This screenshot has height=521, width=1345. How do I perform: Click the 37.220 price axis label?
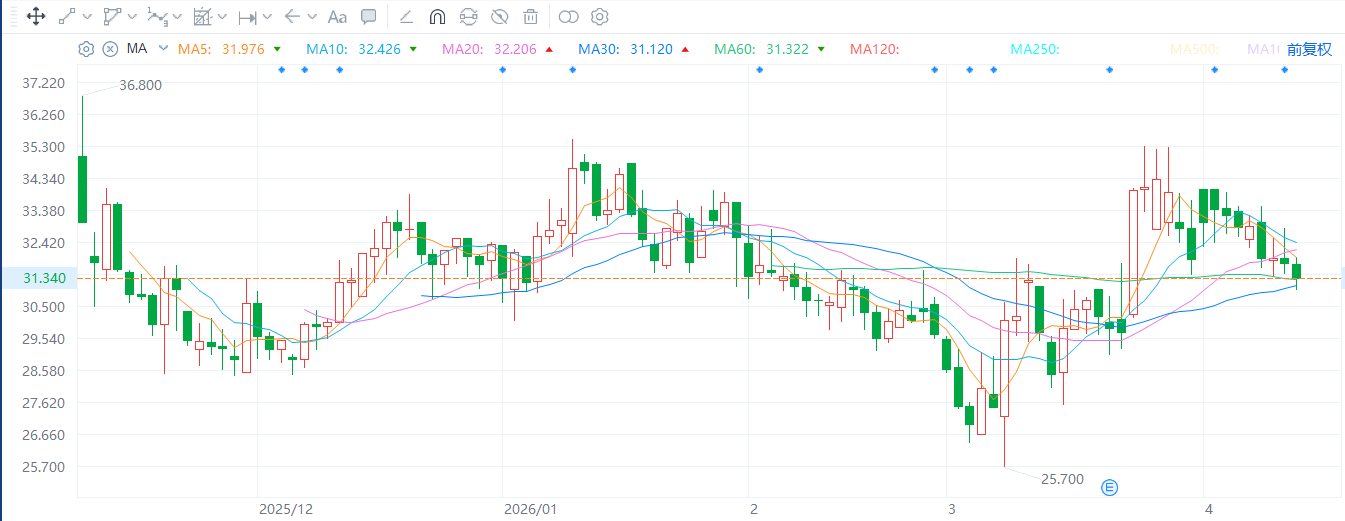(43, 83)
